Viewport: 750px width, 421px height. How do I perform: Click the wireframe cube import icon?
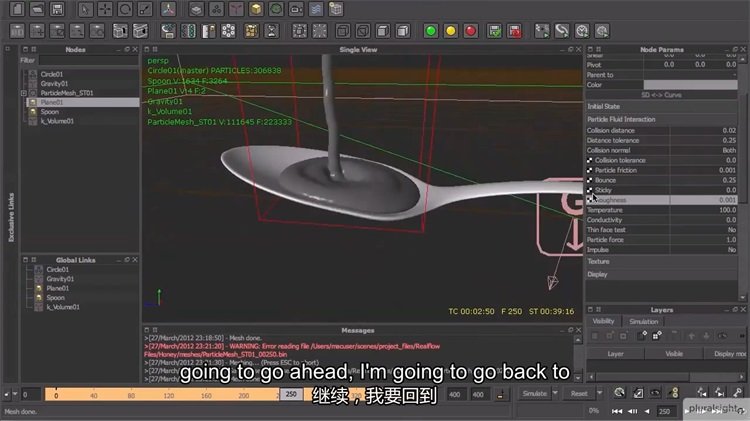click(x=336, y=9)
